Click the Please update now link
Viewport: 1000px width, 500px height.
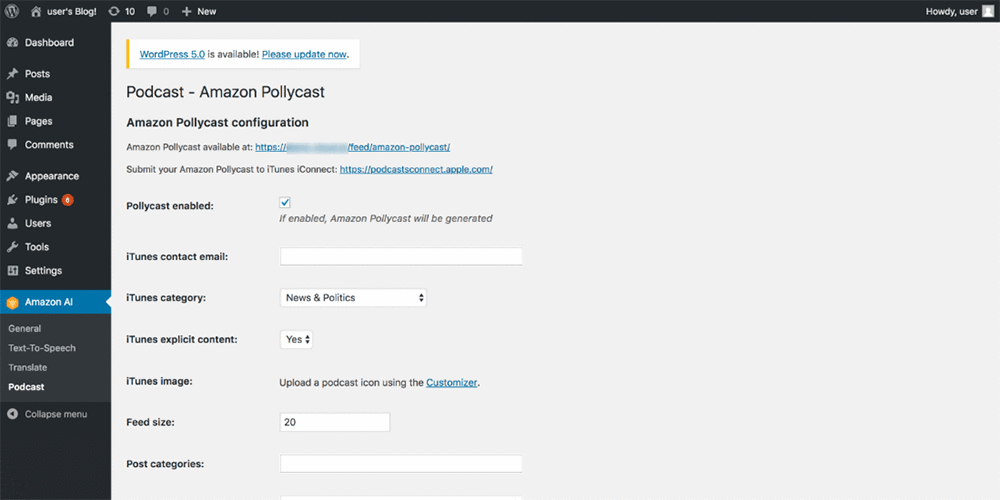click(x=304, y=54)
